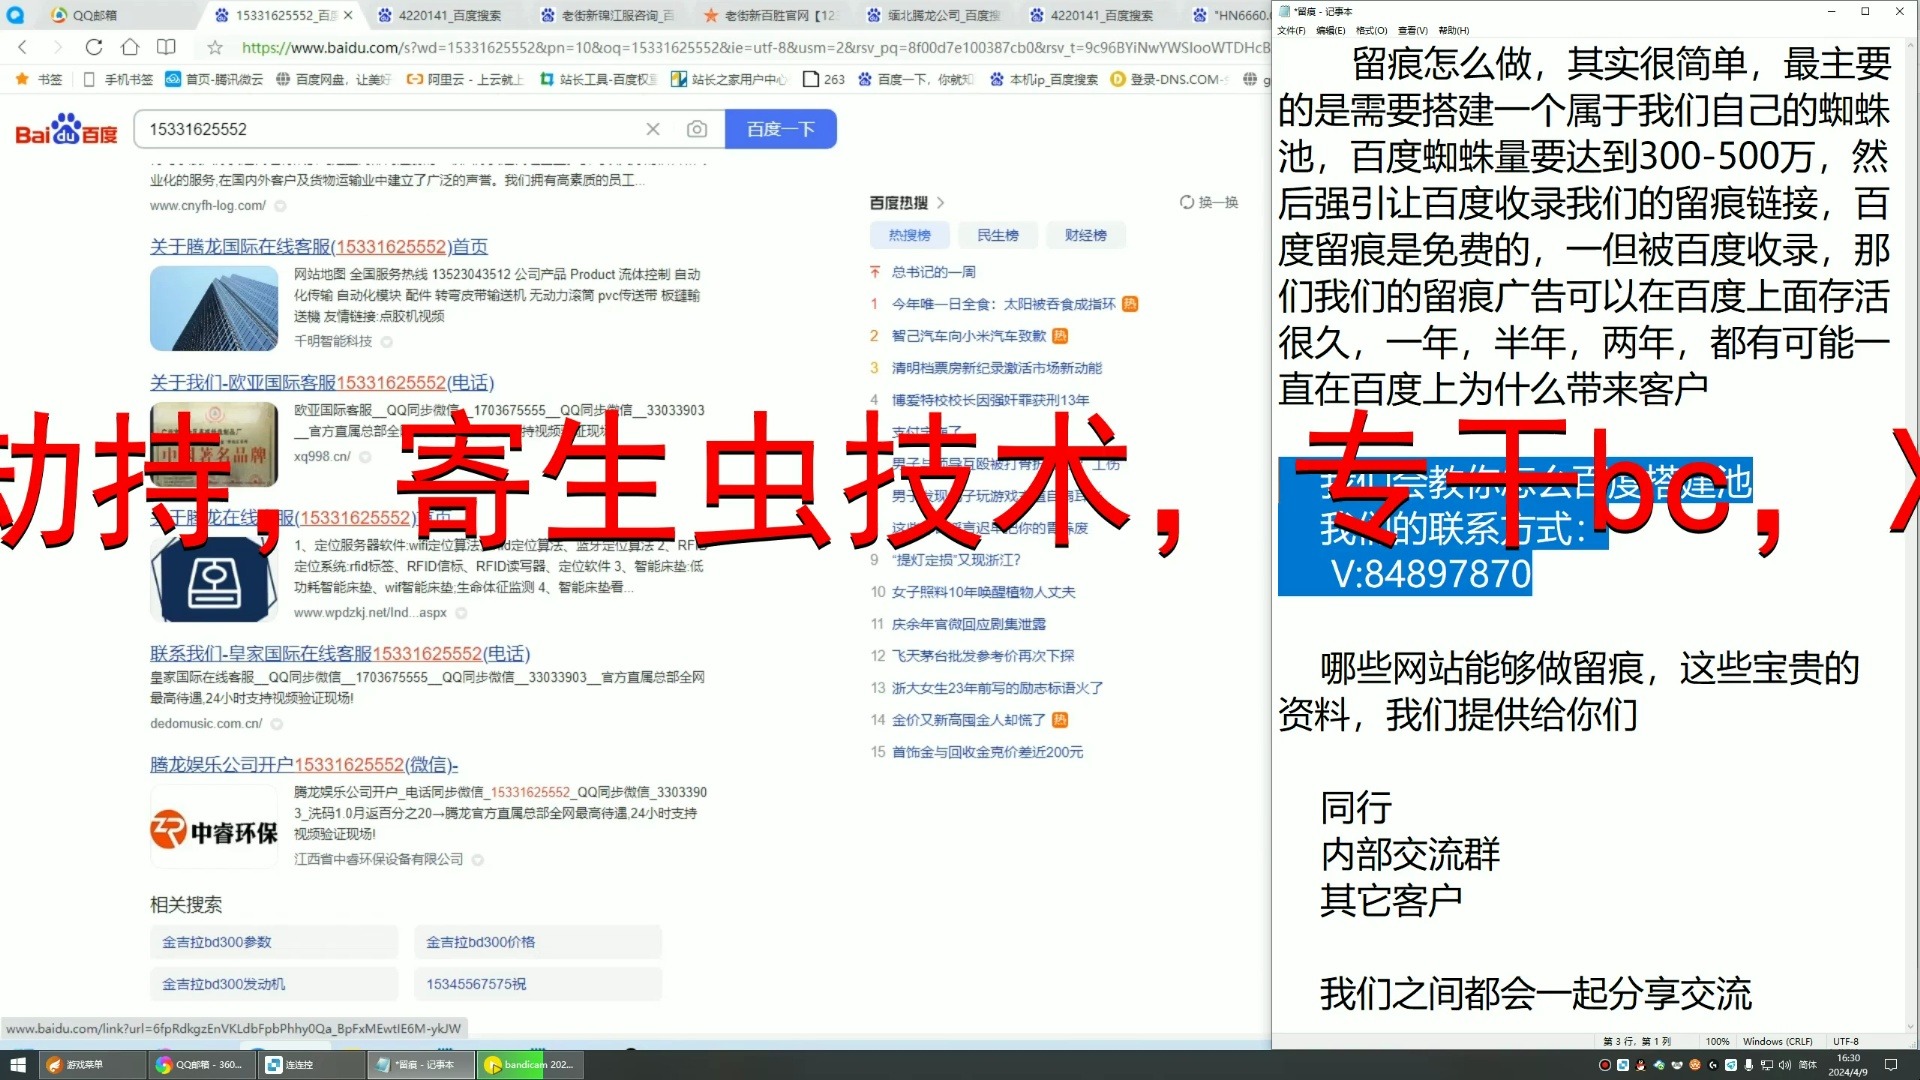Open reading mode book icon
Image resolution: width=1920 pixels, height=1080 pixels.
pyautogui.click(x=166, y=47)
